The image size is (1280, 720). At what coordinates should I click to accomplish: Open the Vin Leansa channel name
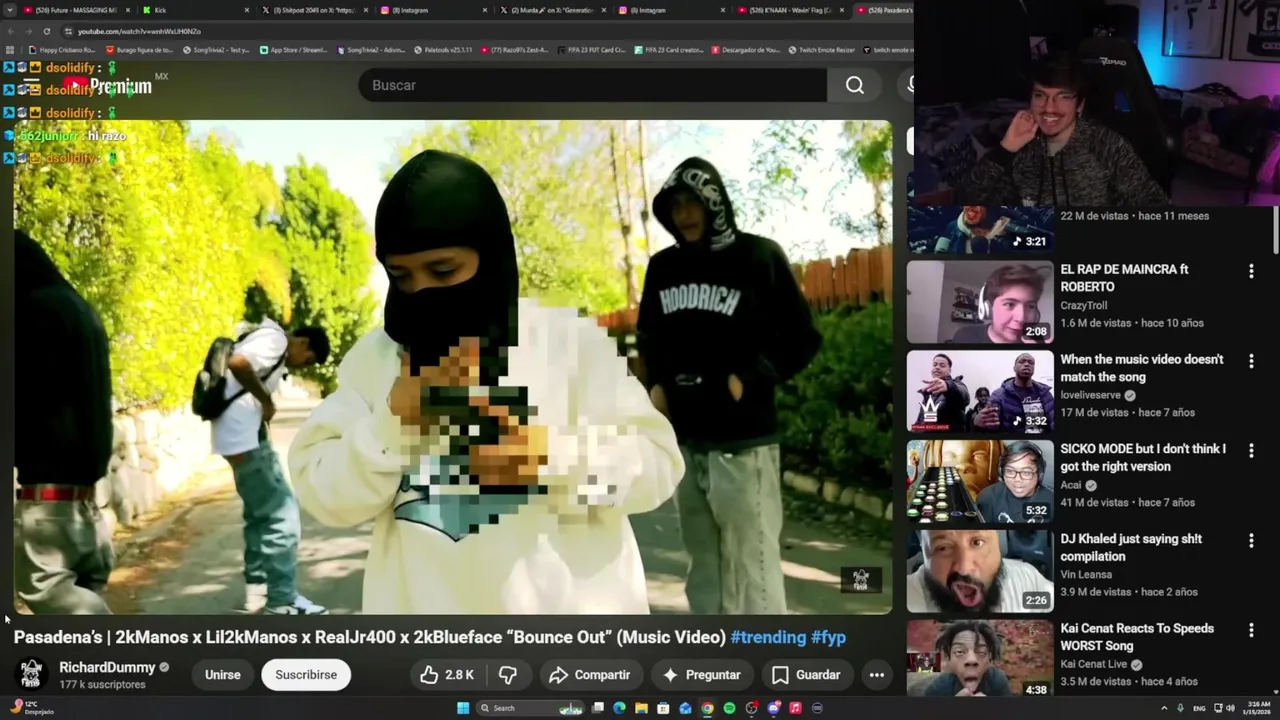coord(1086,574)
